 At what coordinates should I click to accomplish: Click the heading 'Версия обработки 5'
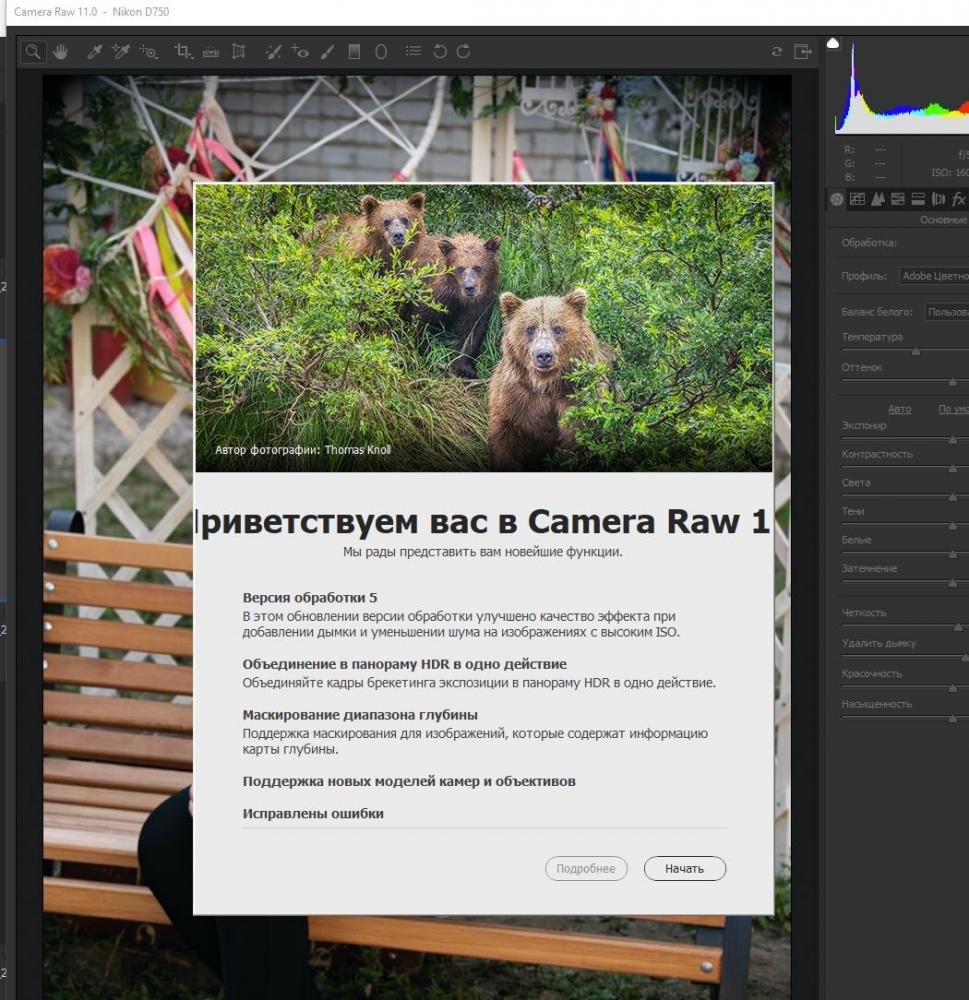pyautogui.click(x=310, y=598)
